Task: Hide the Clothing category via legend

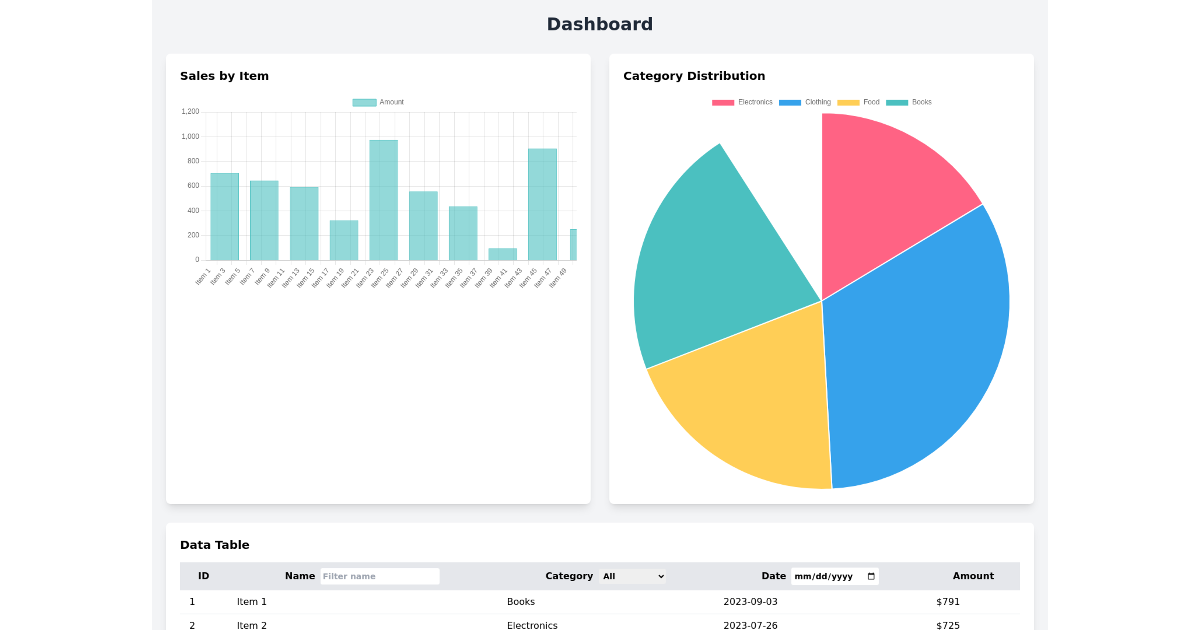Action: (x=805, y=102)
